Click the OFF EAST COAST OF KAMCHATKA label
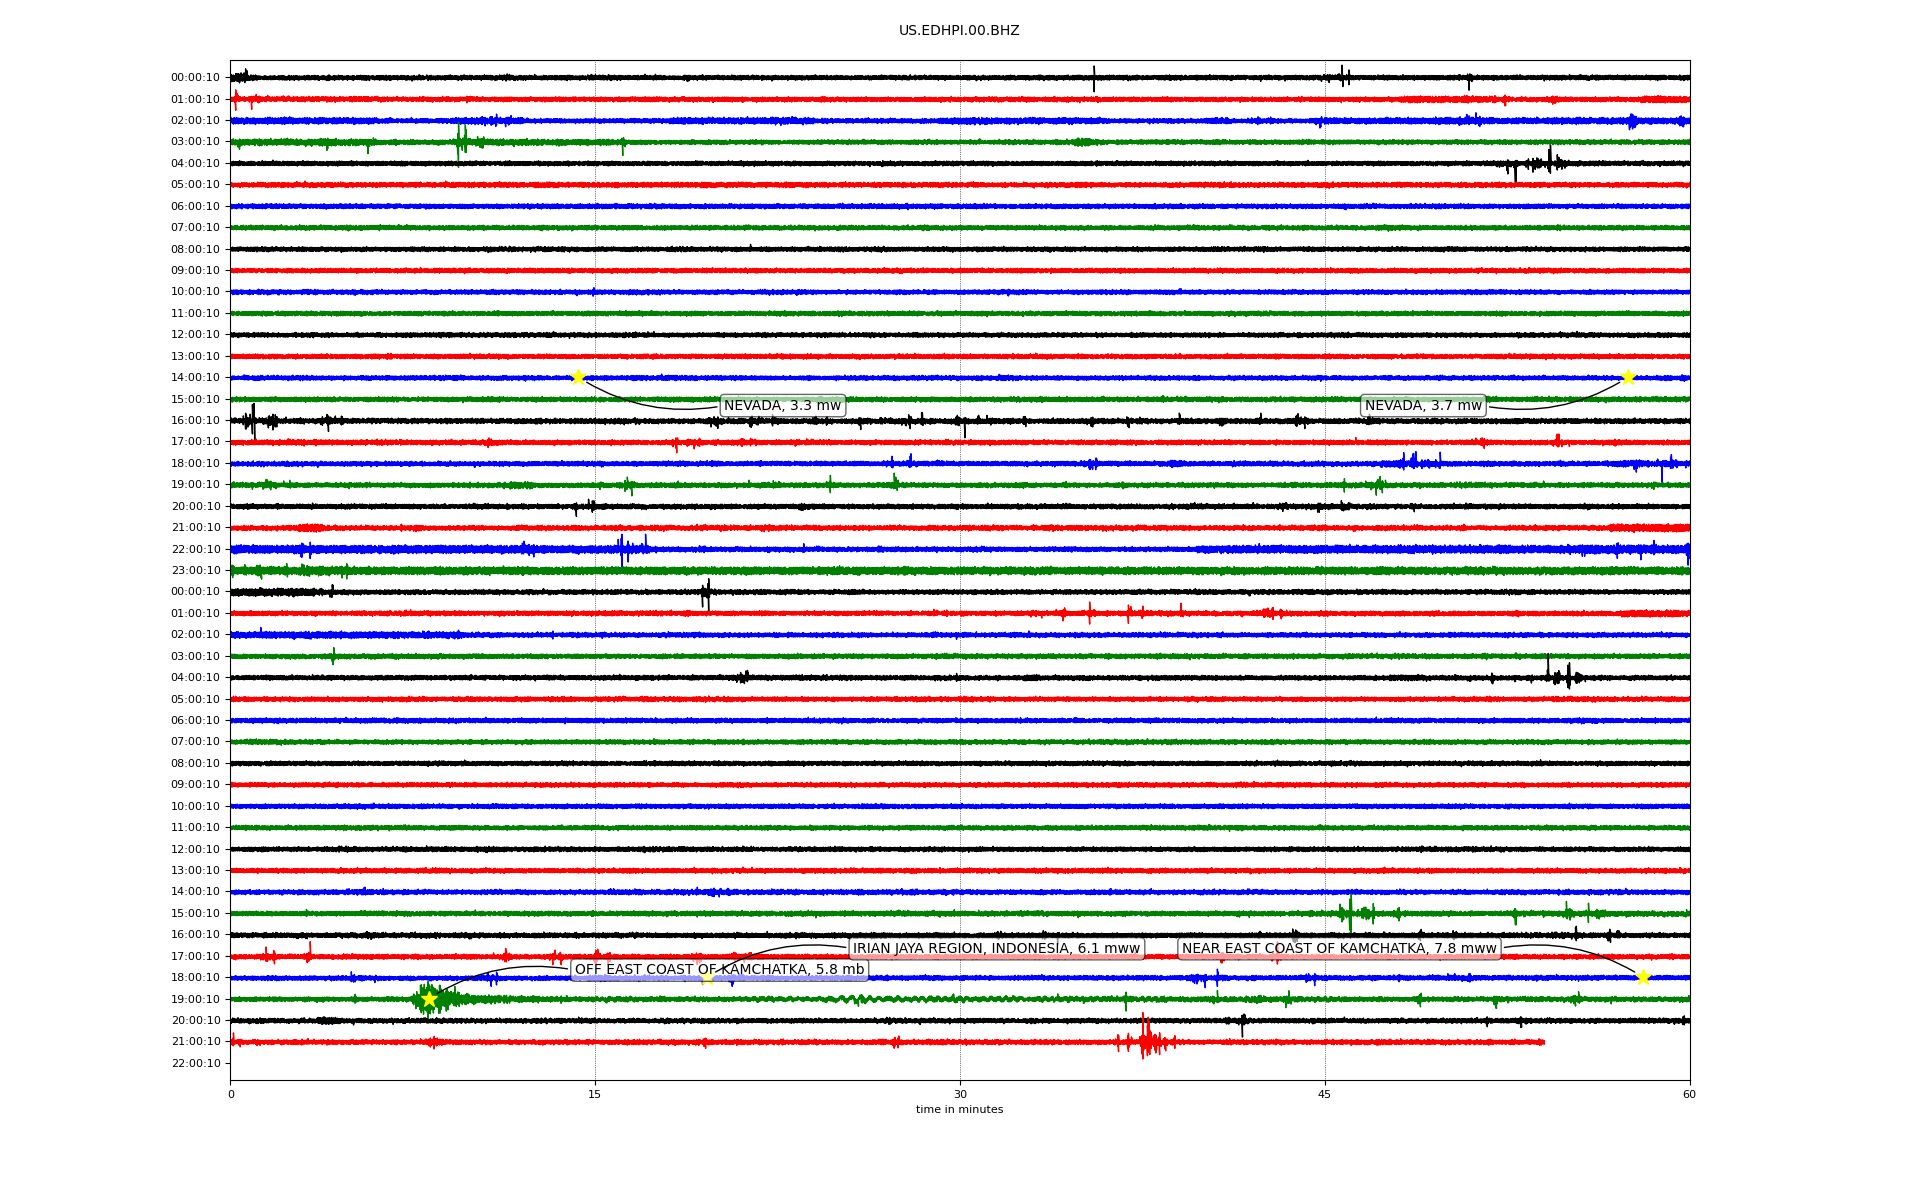This screenshot has width=1920, height=1200. tap(719, 969)
